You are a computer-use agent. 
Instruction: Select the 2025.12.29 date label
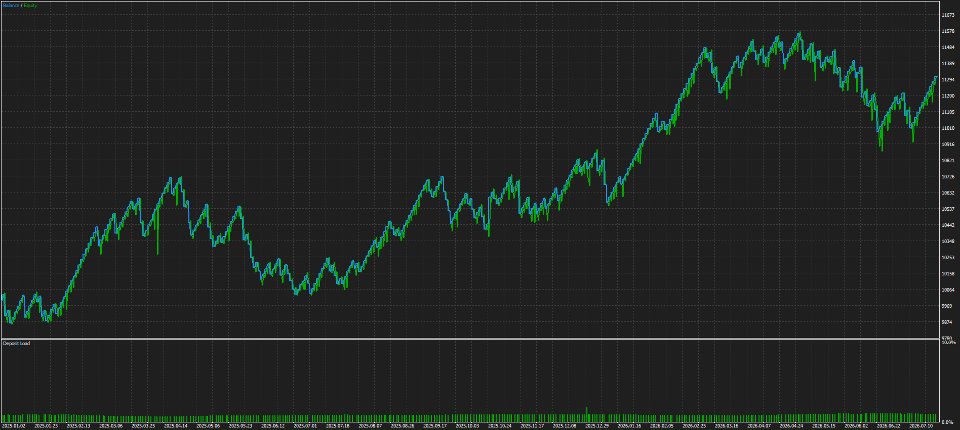[597, 424]
